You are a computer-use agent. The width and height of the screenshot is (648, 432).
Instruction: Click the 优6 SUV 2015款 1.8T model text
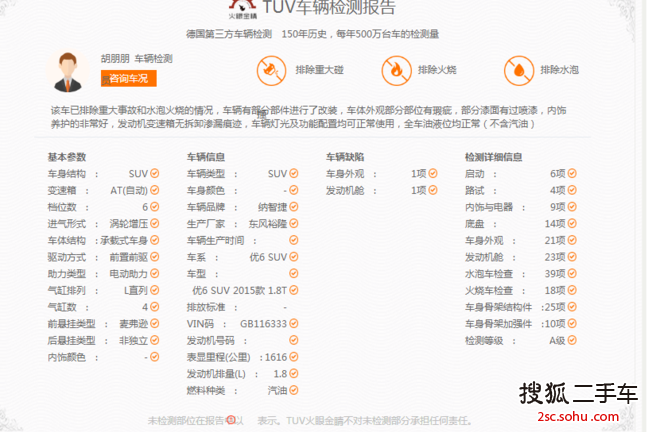coord(239,290)
